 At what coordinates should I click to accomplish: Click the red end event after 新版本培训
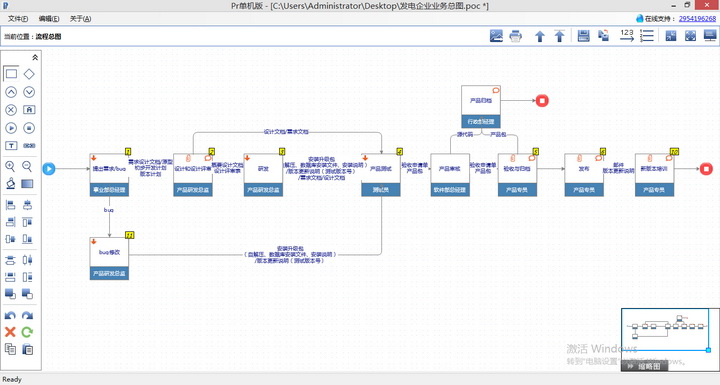tap(706, 169)
